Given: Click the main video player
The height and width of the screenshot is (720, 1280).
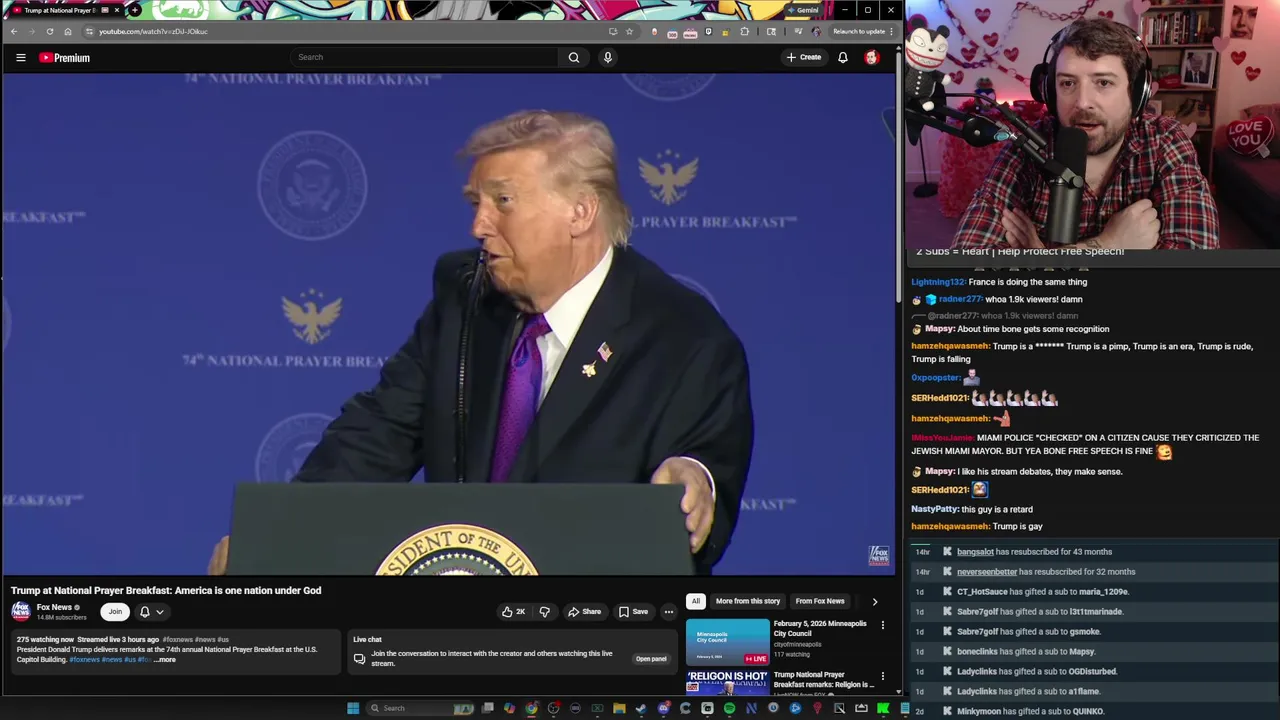Looking at the screenshot, I should point(448,325).
